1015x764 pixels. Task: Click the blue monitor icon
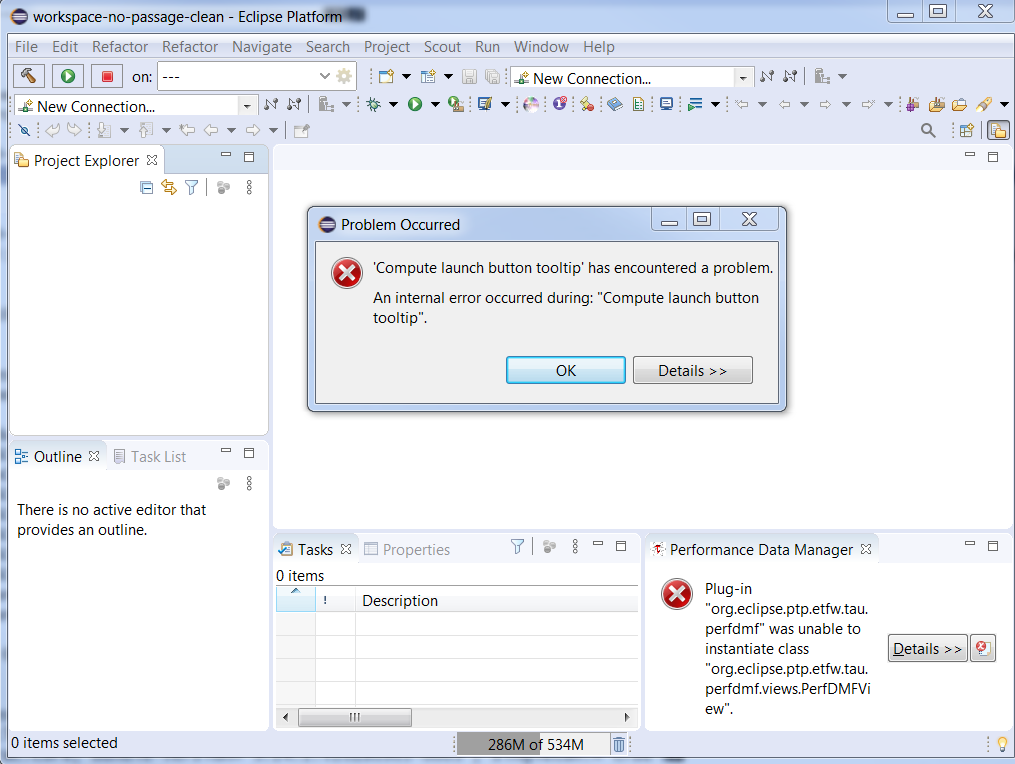pos(666,104)
